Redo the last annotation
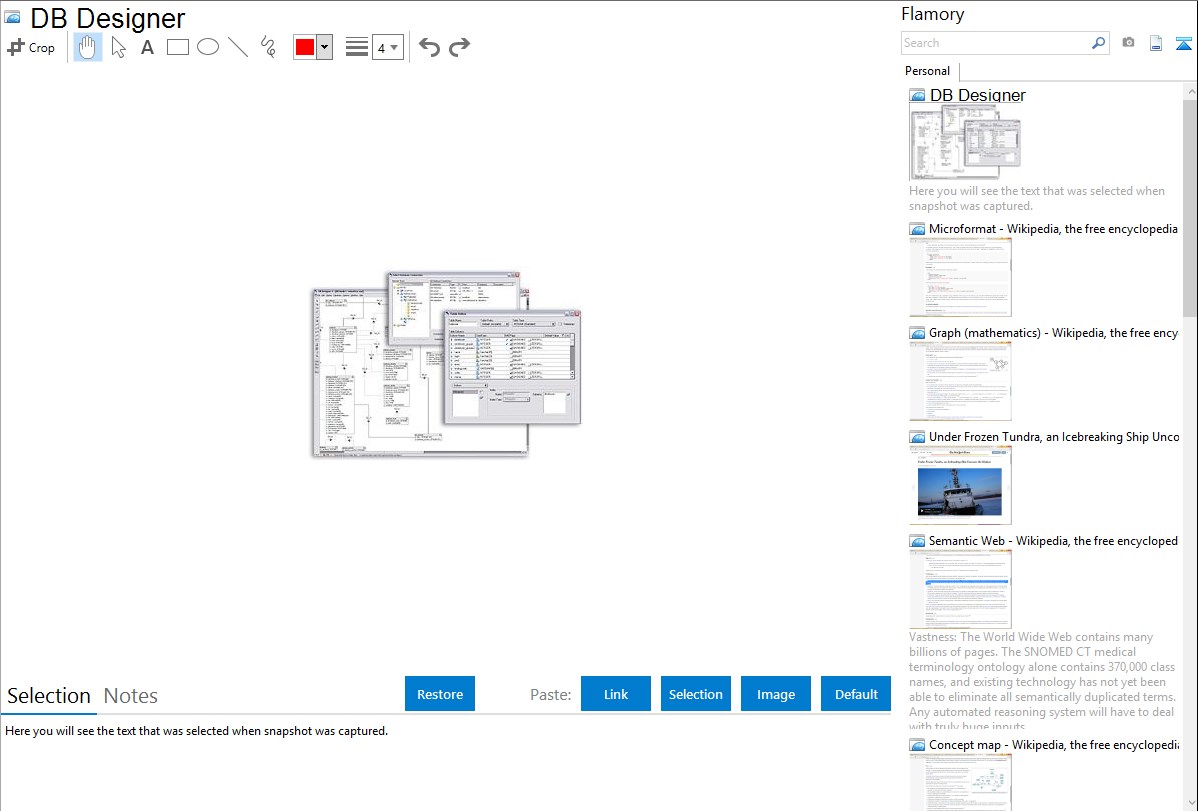The height and width of the screenshot is (811, 1198). [x=459, y=47]
